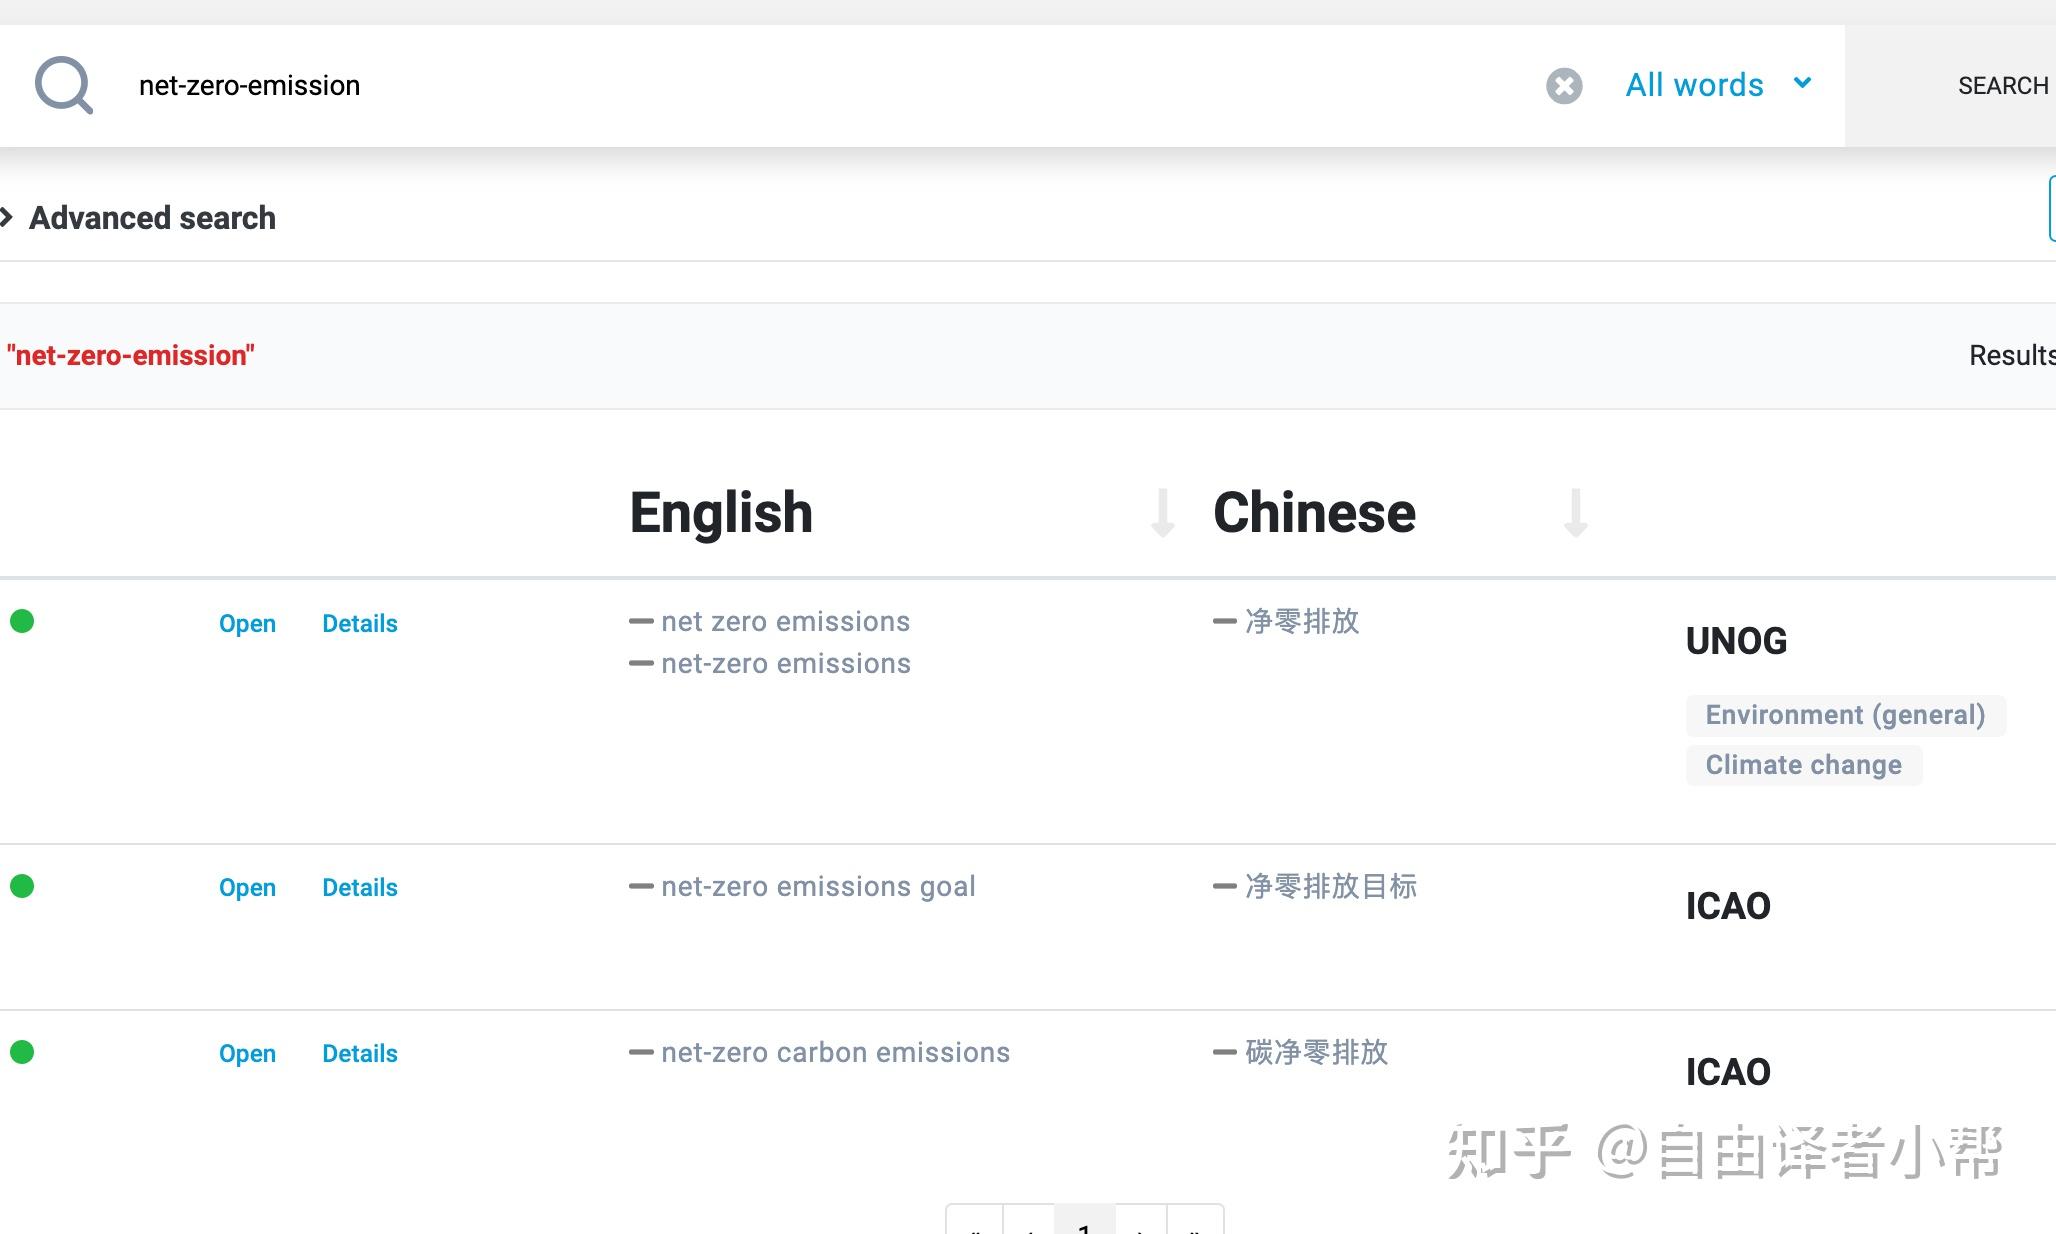The width and height of the screenshot is (2056, 1234).
Task: Expand the Advanced search section
Action: (150, 218)
